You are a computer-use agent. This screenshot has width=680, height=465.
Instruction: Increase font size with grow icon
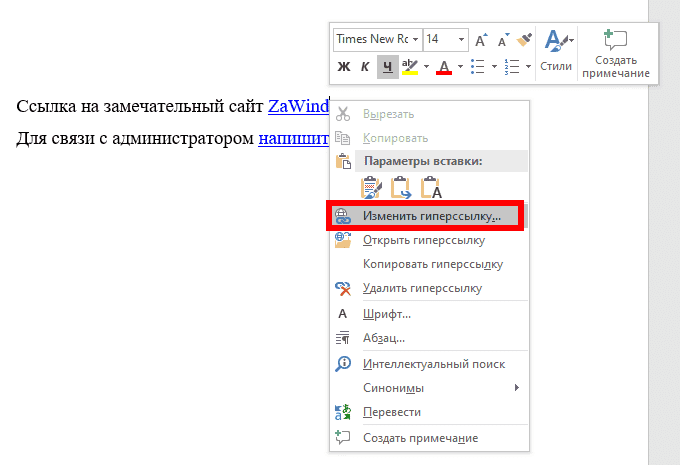(481, 40)
